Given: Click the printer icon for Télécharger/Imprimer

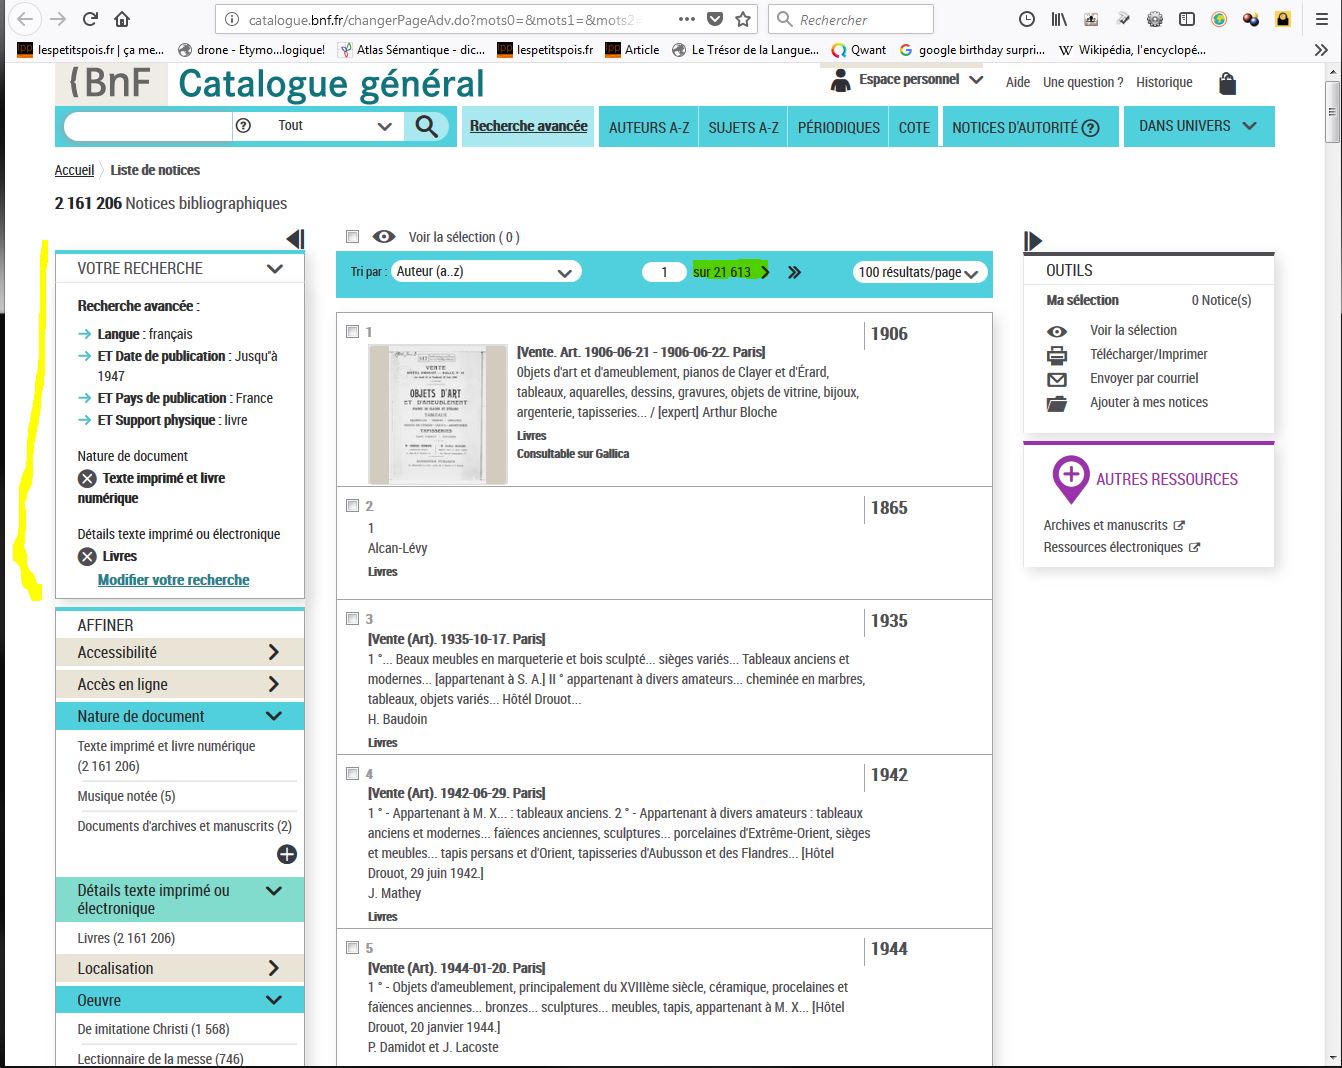Looking at the screenshot, I should click(1056, 355).
